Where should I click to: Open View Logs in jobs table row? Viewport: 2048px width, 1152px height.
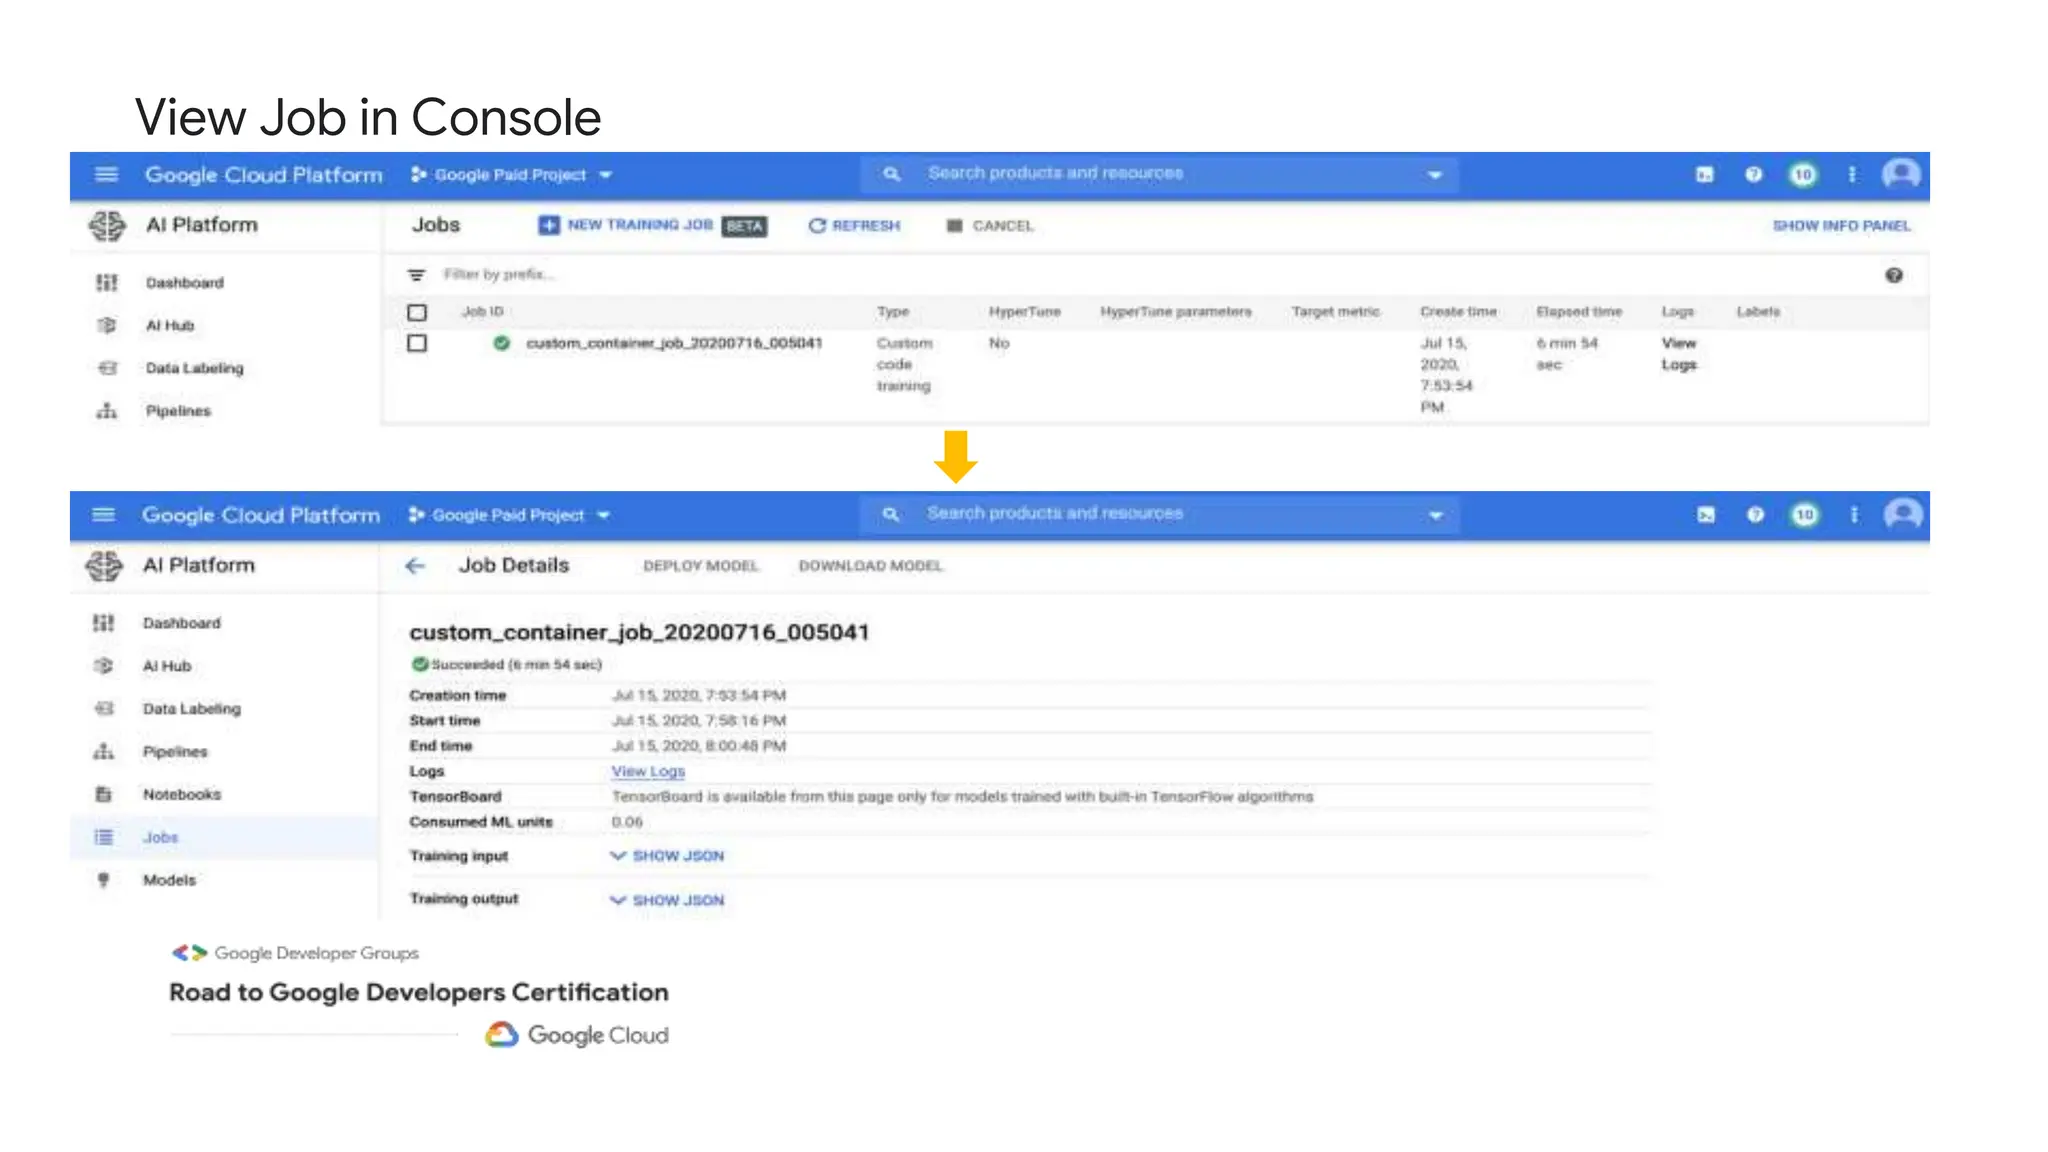pyautogui.click(x=1679, y=354)
